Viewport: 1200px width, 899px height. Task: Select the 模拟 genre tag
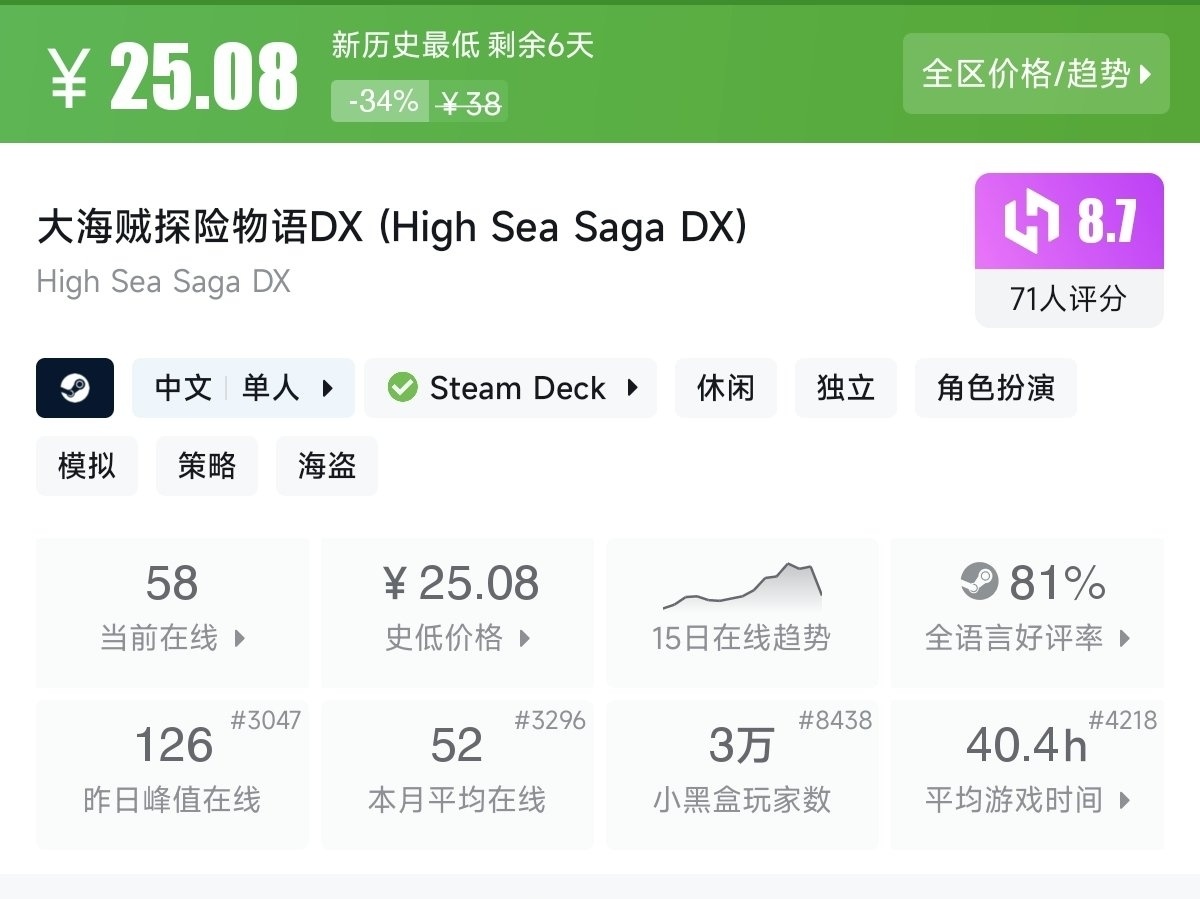click(x=87, y=466)
